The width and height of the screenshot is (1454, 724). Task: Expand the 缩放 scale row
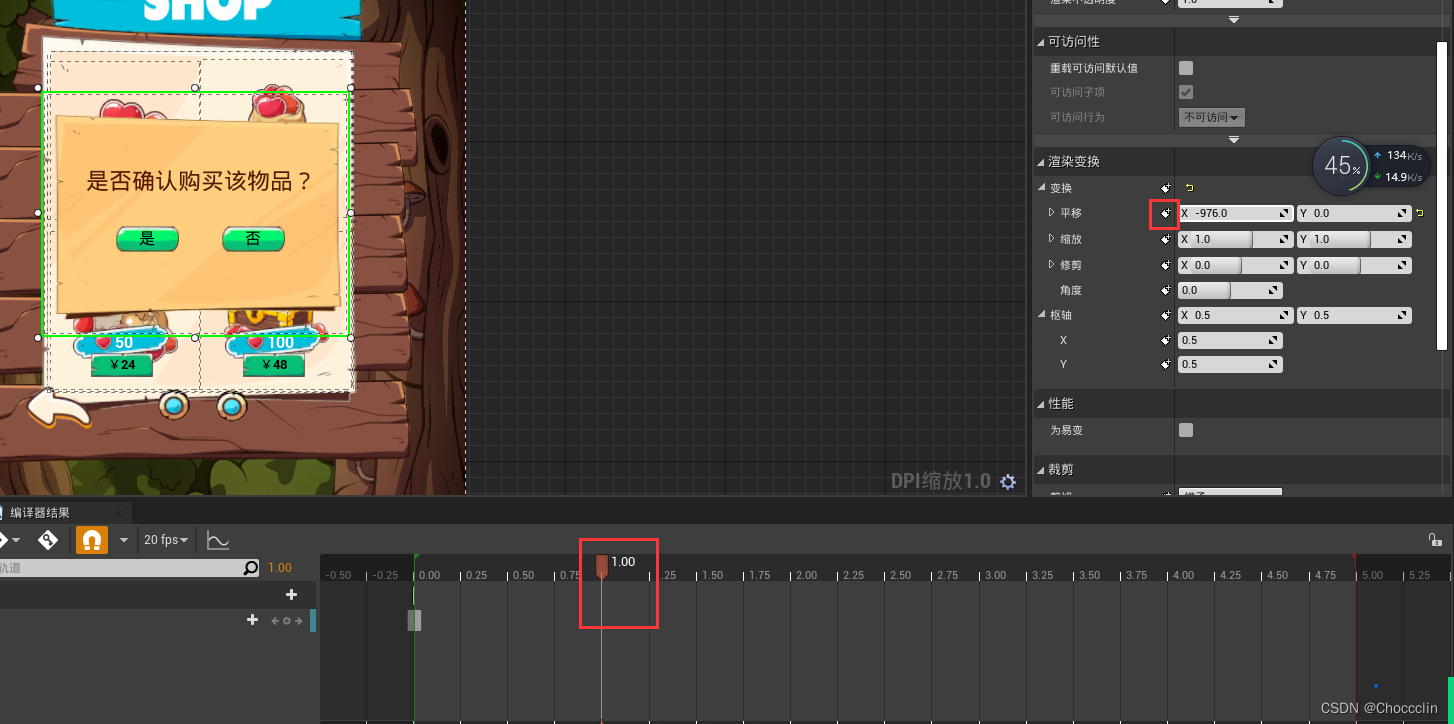tap(1051, 239)
